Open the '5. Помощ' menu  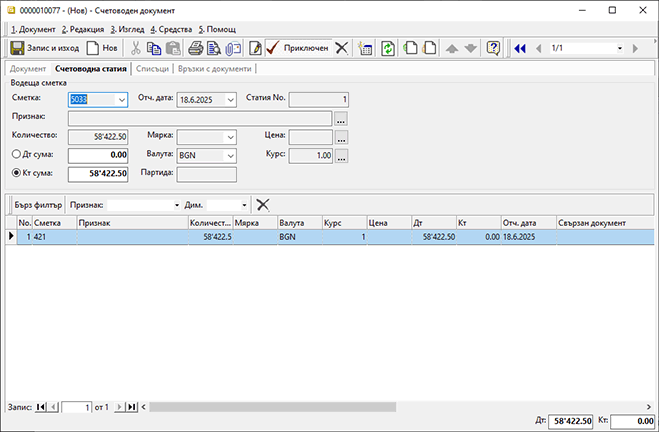217,29
